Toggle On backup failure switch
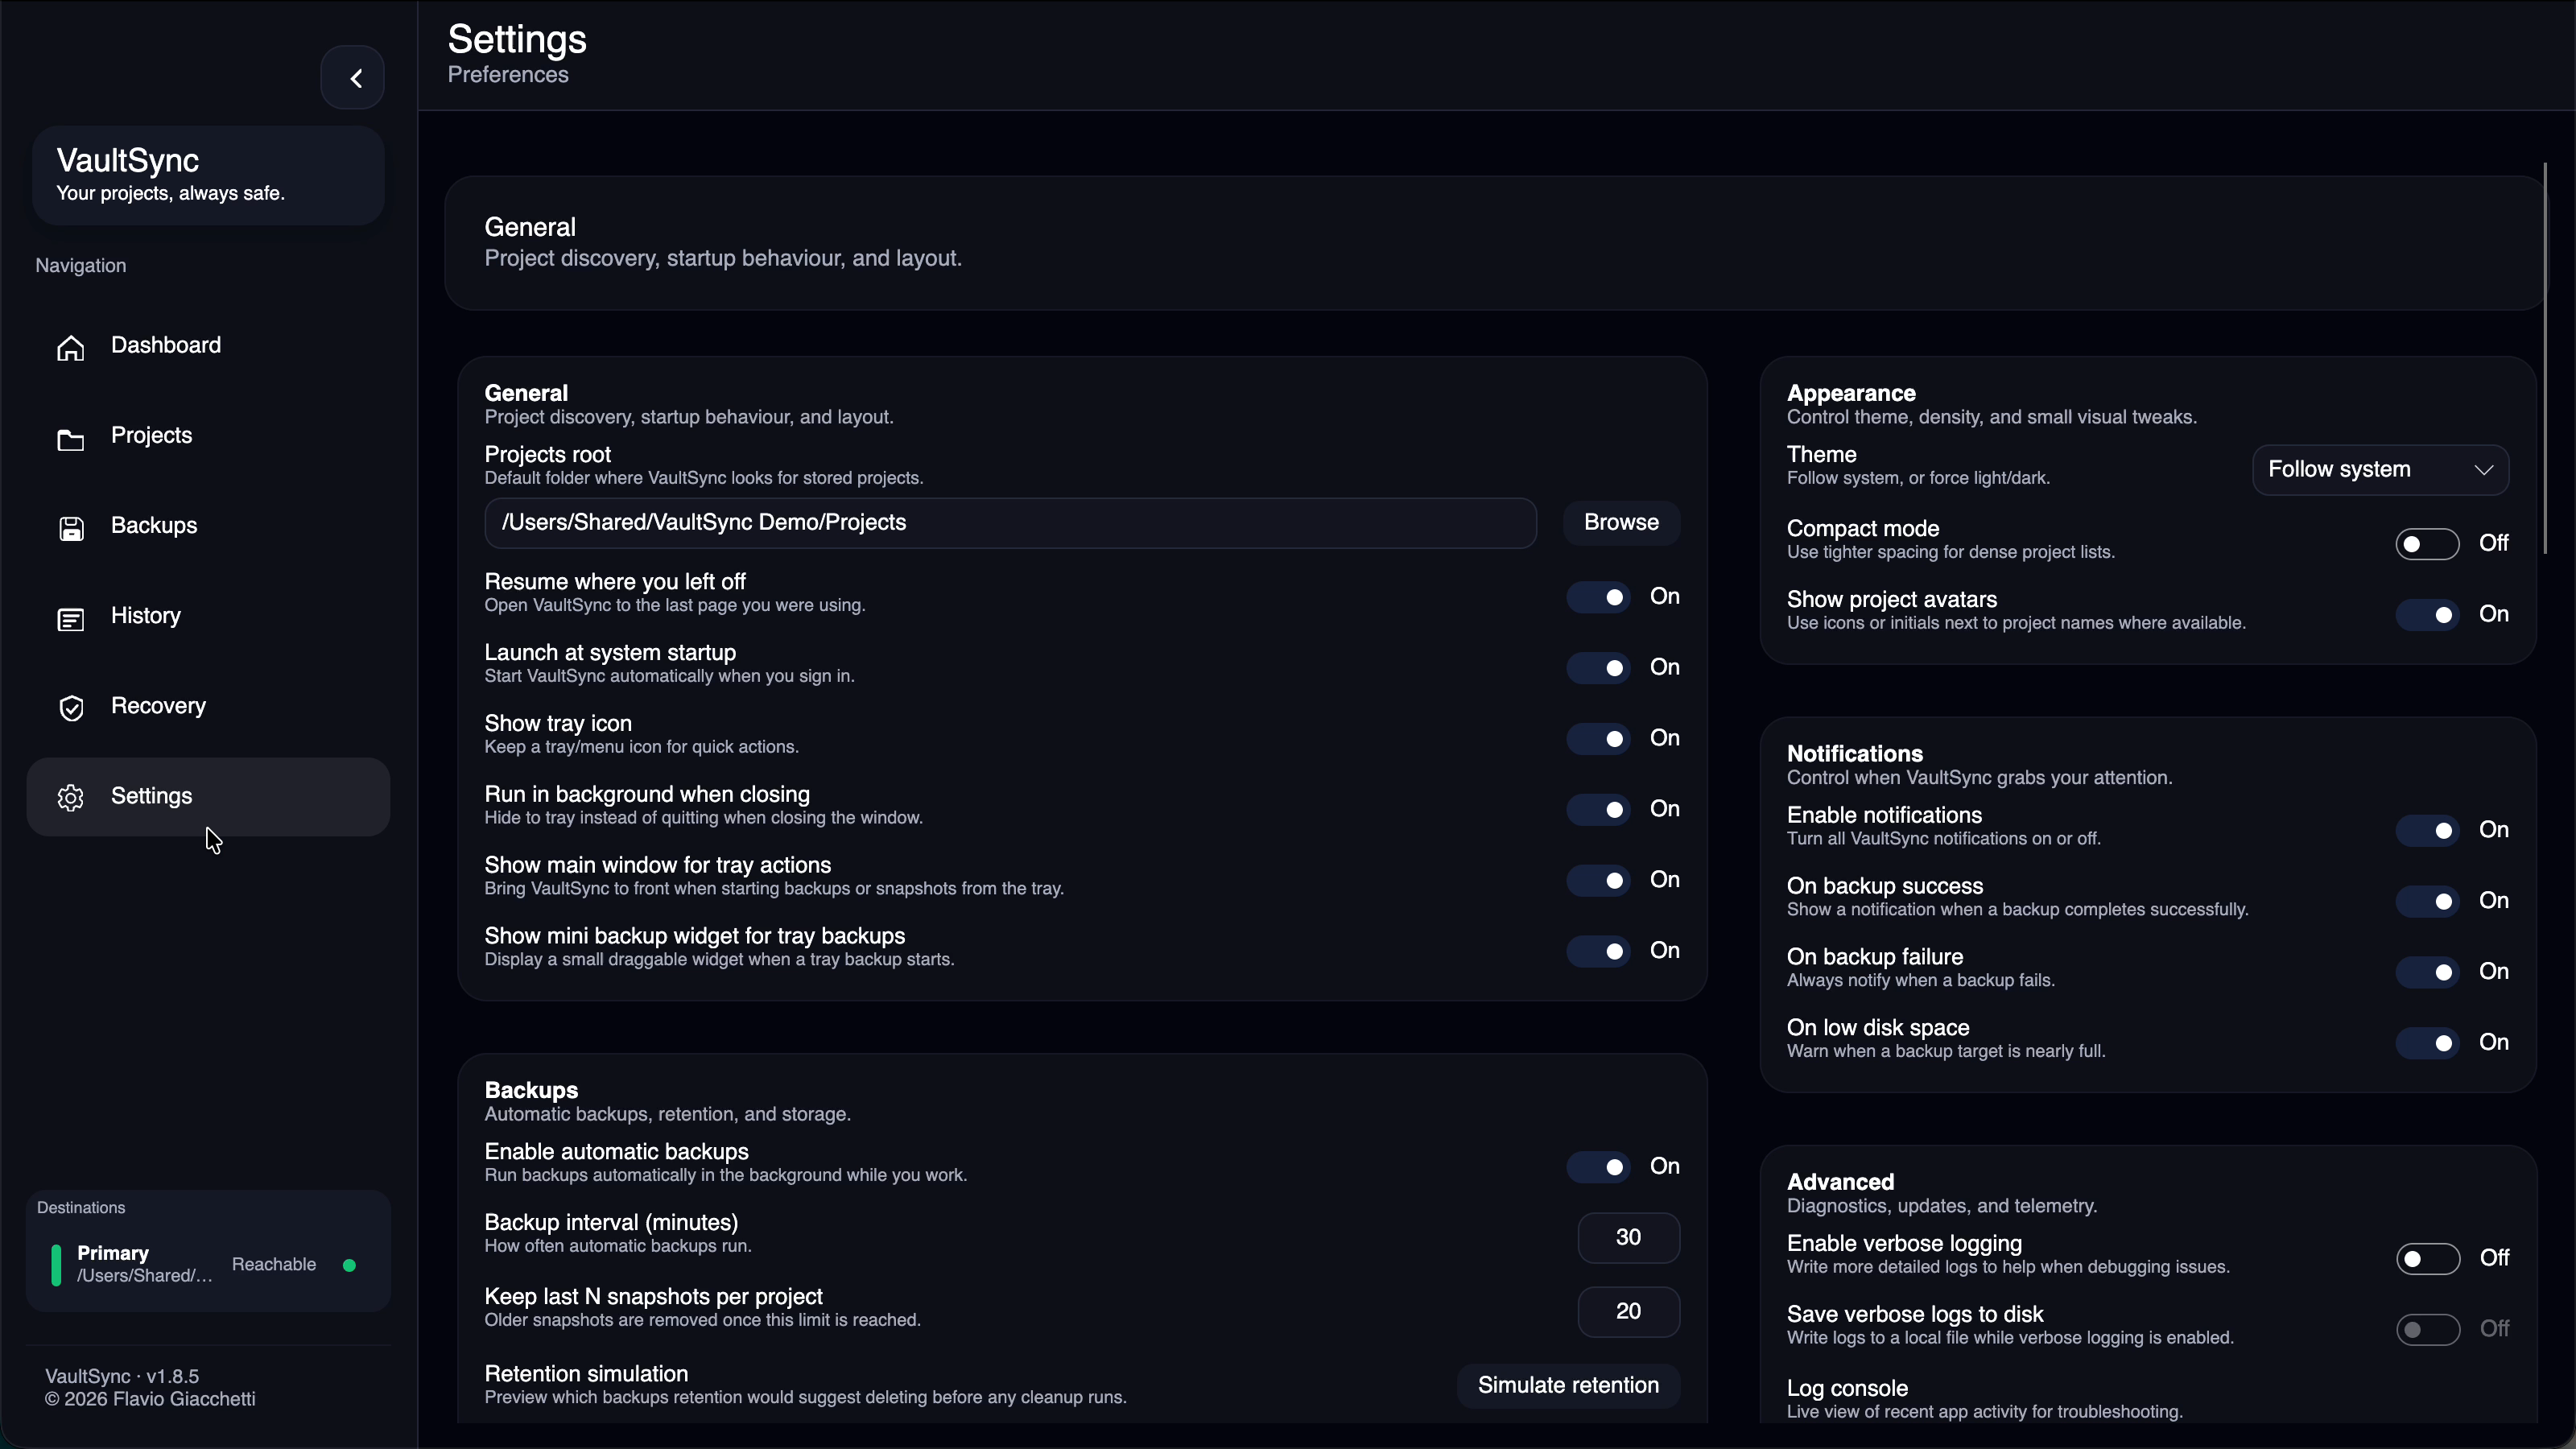Image resolution: width=2576 pixels, height=1449 pixels. point(2427,973)
